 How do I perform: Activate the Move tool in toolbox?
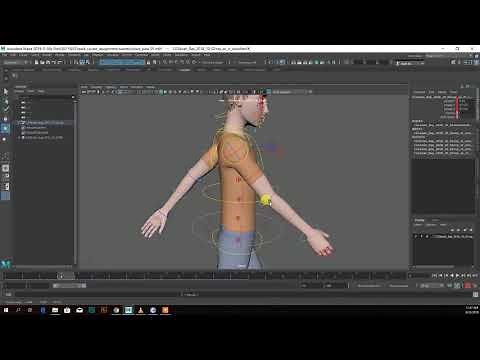tap(6, 119)
